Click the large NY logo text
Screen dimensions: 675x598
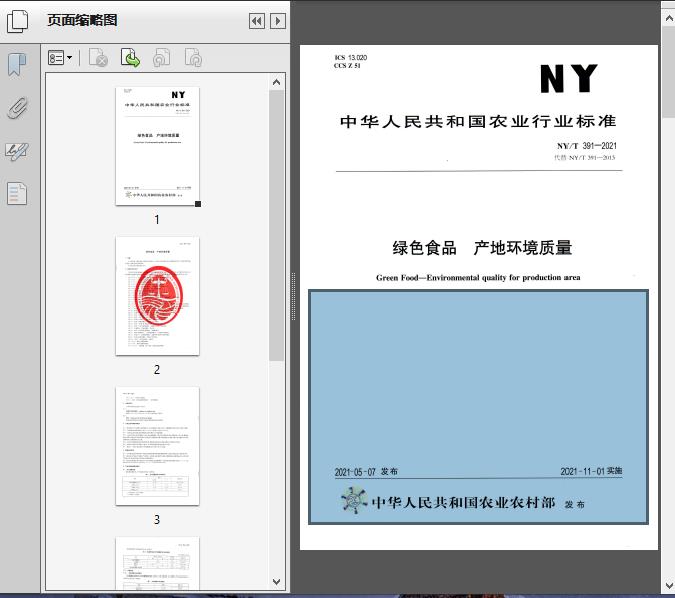click(569, 78)
